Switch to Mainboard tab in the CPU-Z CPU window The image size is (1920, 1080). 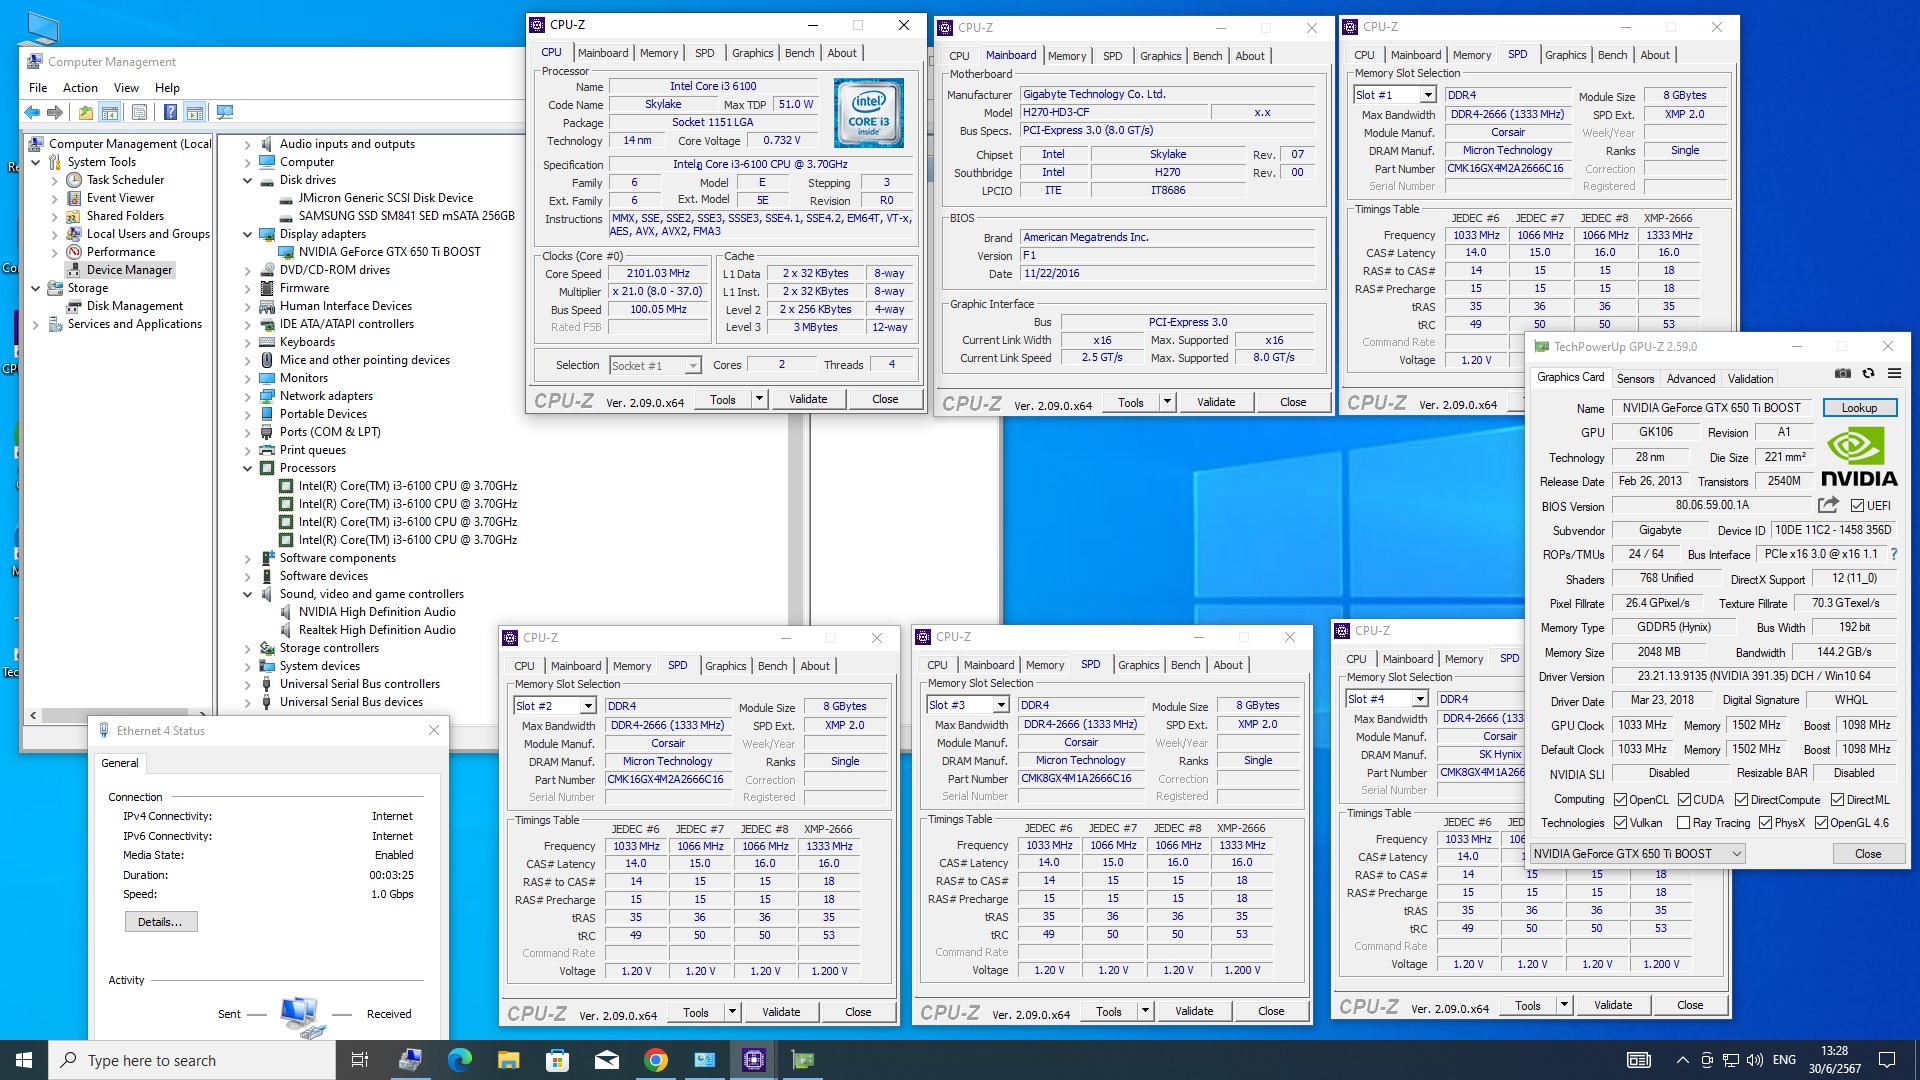[603, 53]
